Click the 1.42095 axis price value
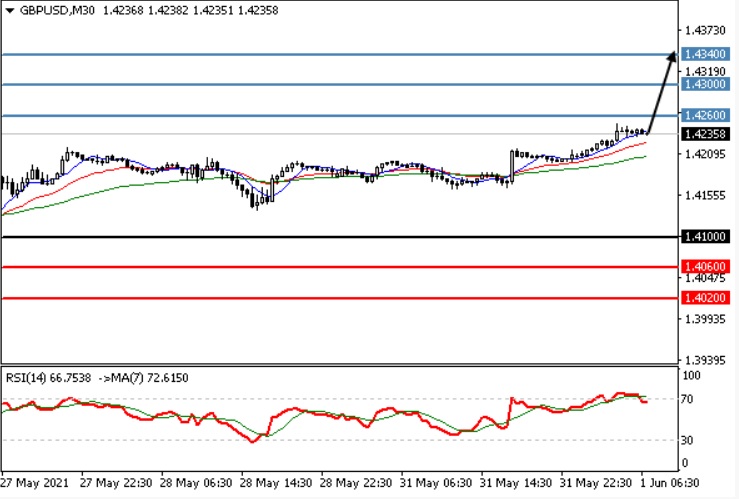The height and width of the screenshot is (499, 739). (x=705, y=154)
